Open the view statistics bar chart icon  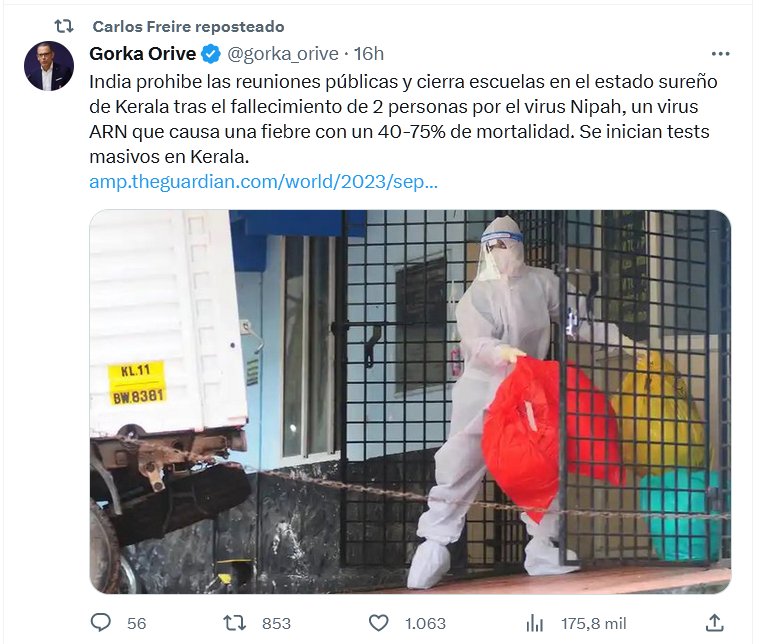point(535,623)
